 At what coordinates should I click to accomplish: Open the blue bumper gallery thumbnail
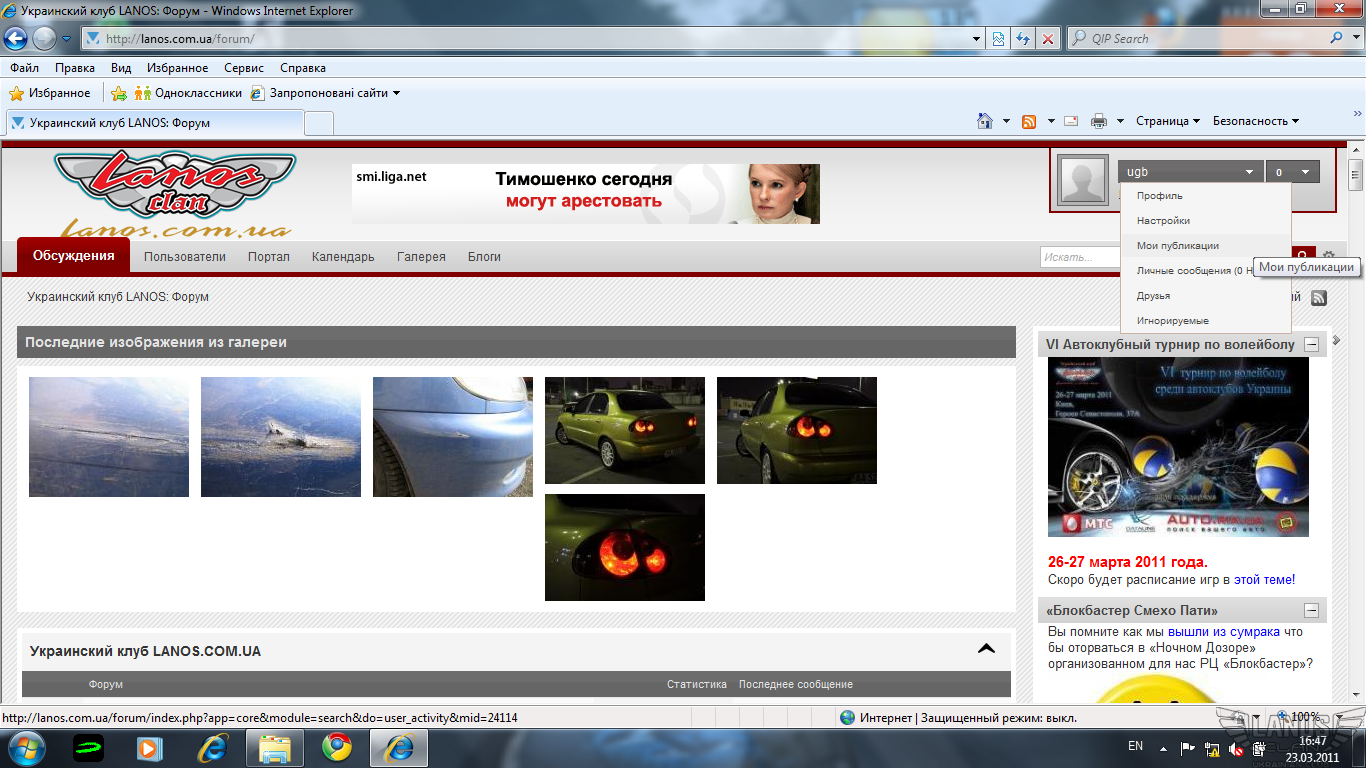coord(453,437)
